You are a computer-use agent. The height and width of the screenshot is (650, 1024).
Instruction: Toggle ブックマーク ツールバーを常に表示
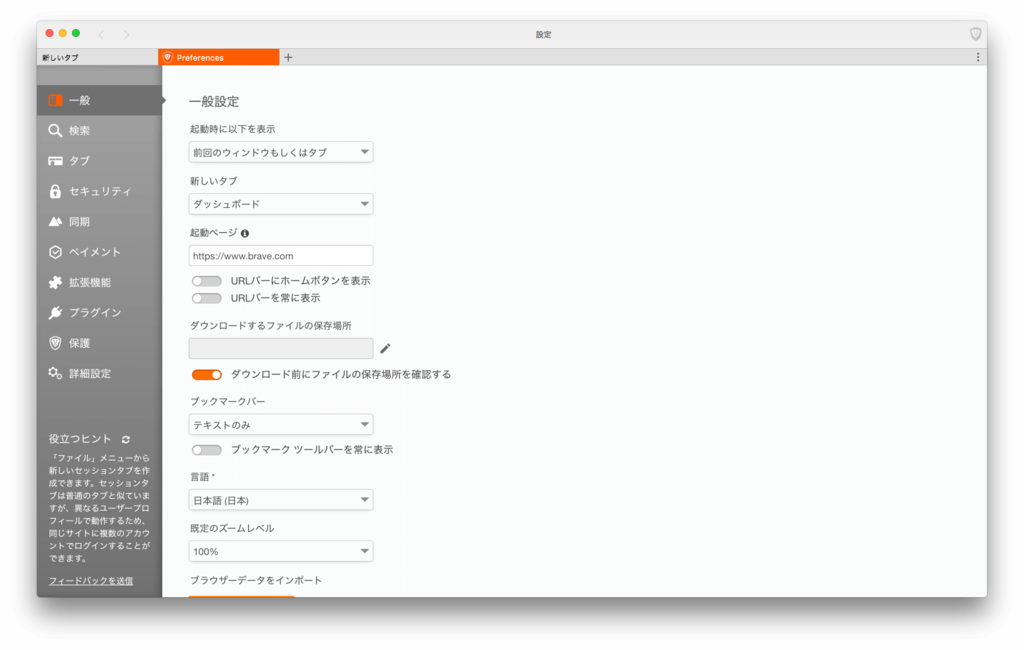tap(207, 449)
